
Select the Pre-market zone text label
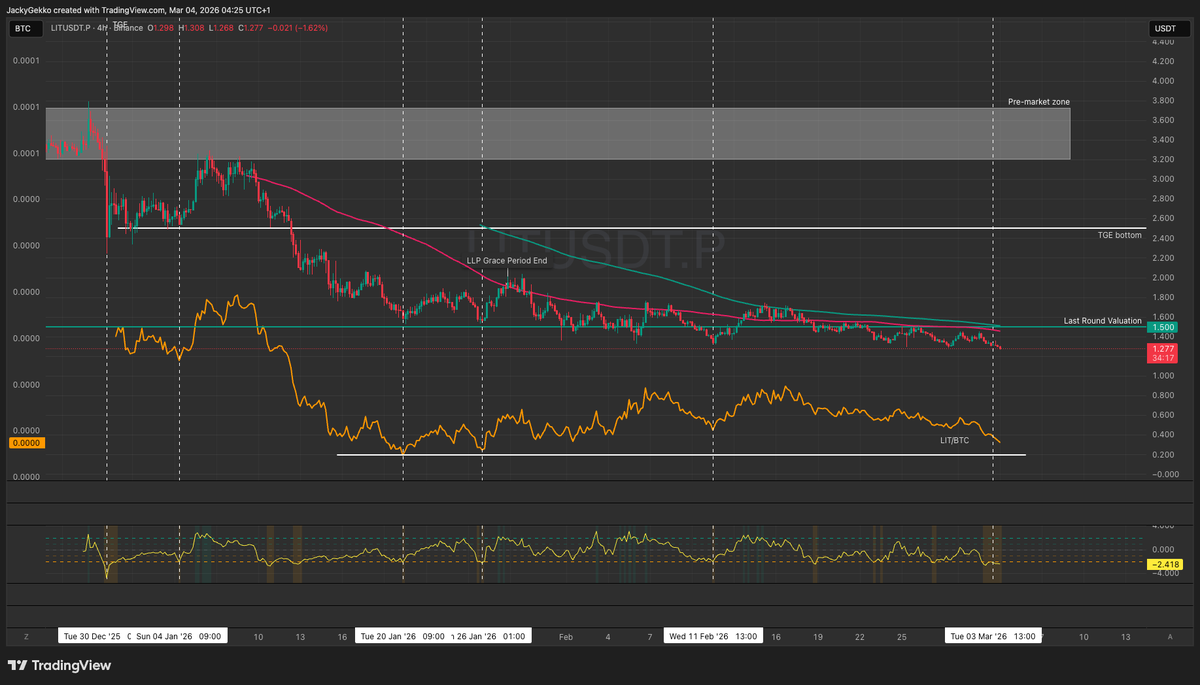[1039, 102]
